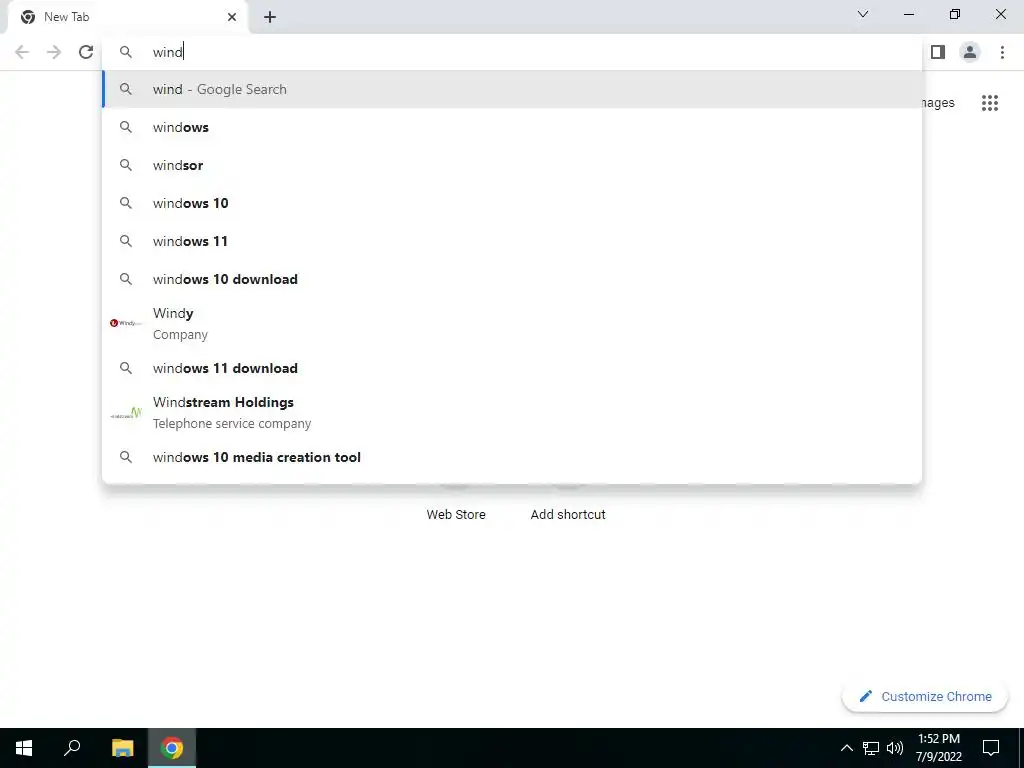Open the notification center icon

(x=991, y=748)
